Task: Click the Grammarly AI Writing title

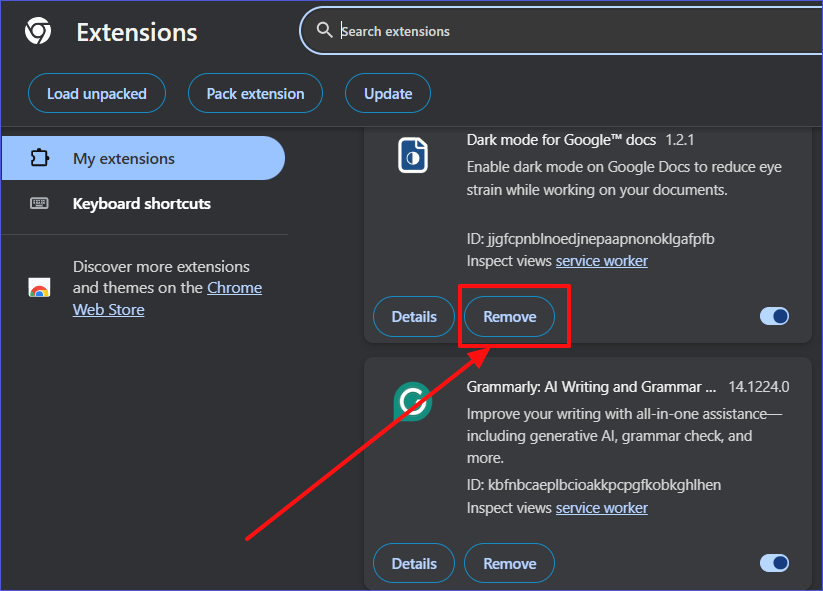Action: pos(591,387)
